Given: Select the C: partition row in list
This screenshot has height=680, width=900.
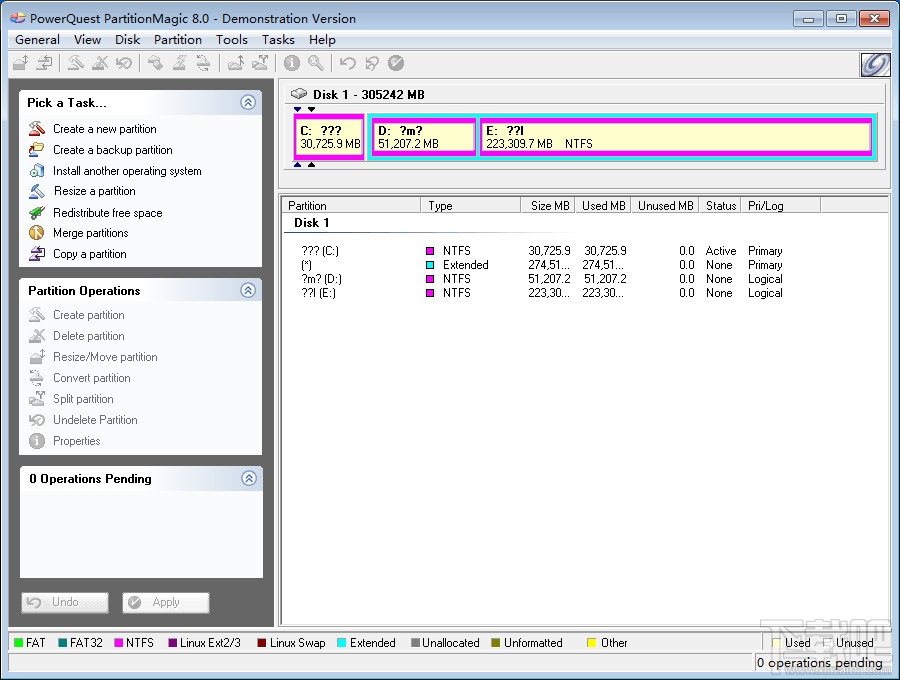Looking at the screenshot, I should coord(322,251).
